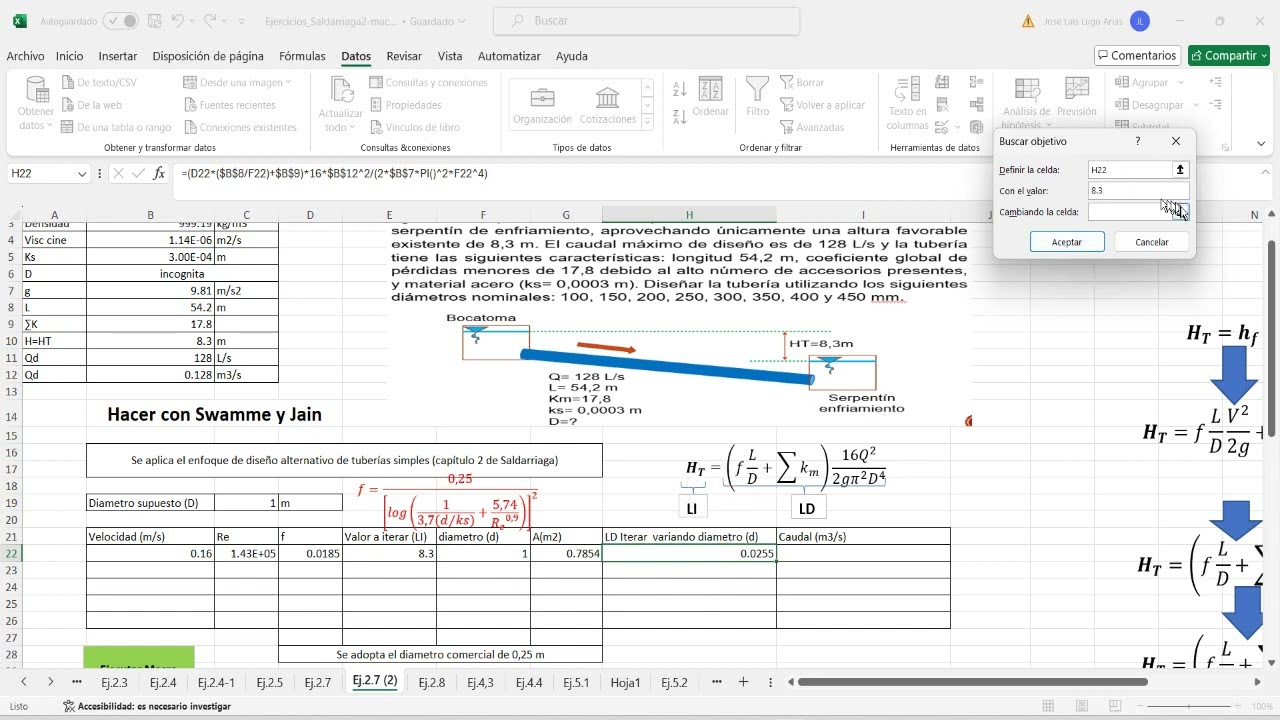Click the Buscar objetivo help question mark
Screen dimensions: 1280x720
(1138, 141)
